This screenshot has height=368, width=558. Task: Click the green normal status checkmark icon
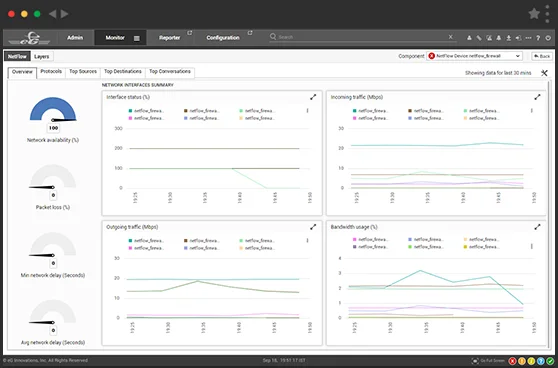[550, 361]
